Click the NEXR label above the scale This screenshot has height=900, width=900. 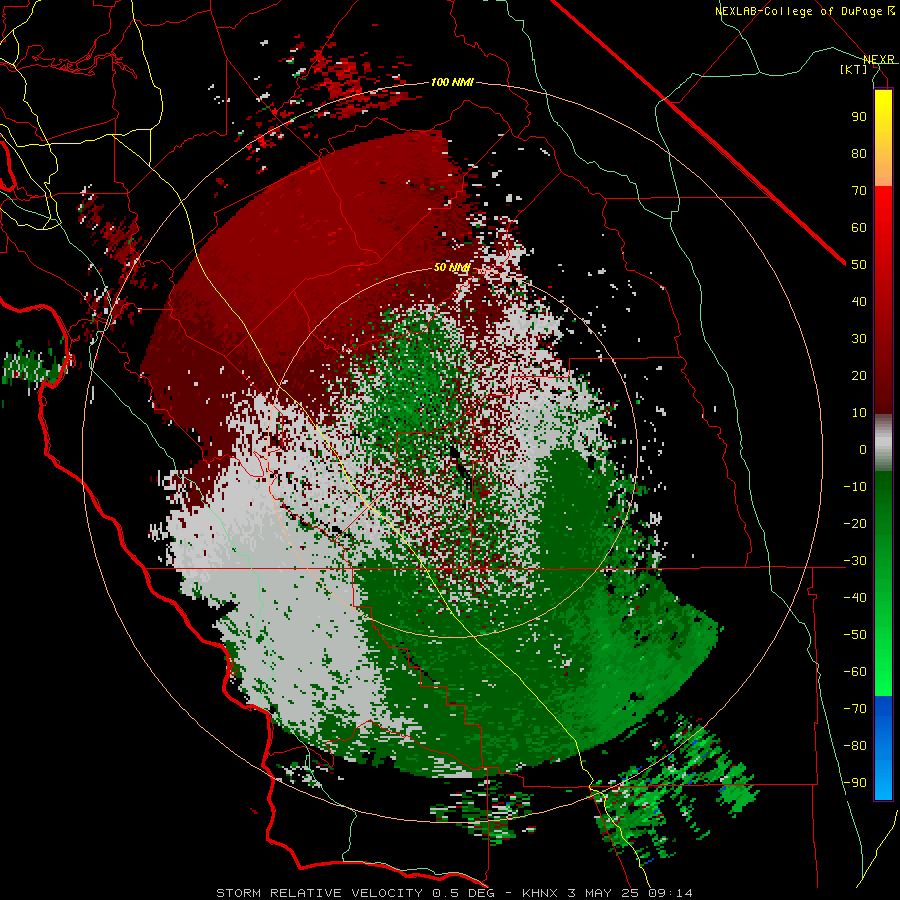tap(879, 59)
